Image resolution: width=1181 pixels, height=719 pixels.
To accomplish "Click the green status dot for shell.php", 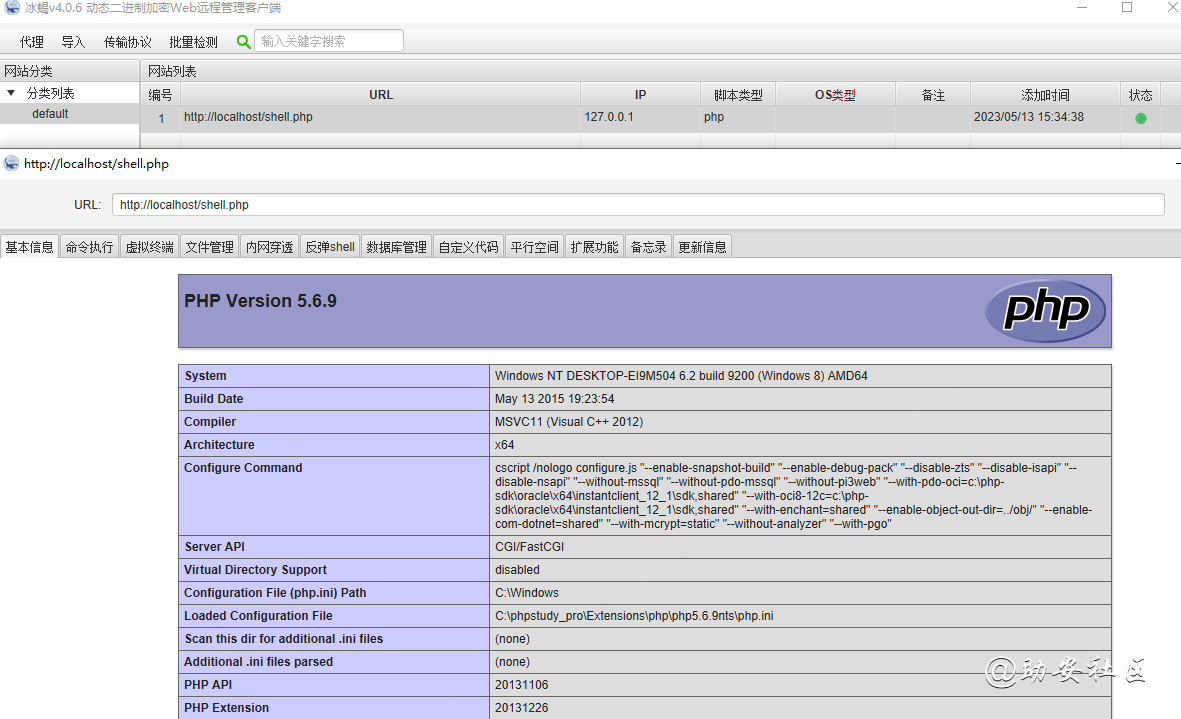I will (1140, 118).
